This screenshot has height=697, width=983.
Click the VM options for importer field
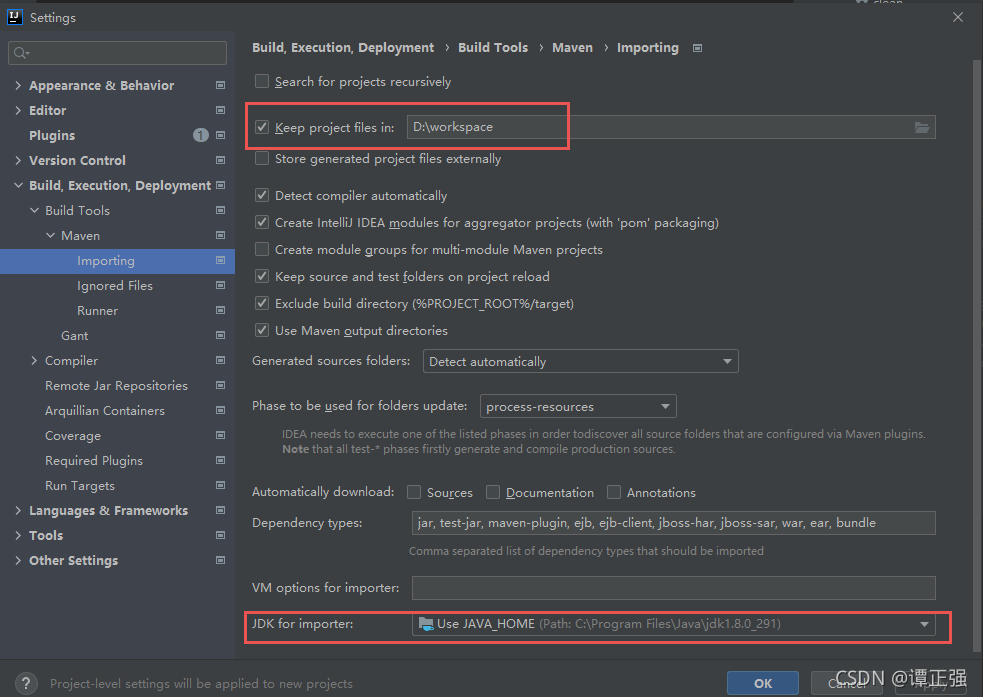click(673, 588)
